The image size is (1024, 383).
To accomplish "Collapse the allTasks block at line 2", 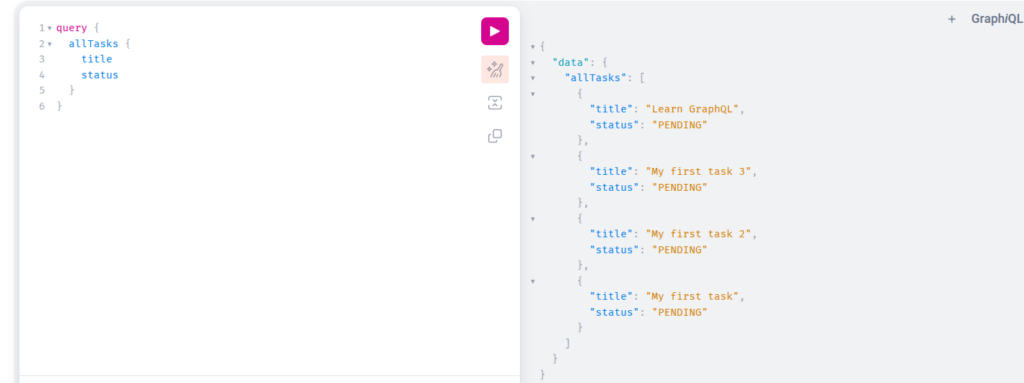I will click(50, 44).
